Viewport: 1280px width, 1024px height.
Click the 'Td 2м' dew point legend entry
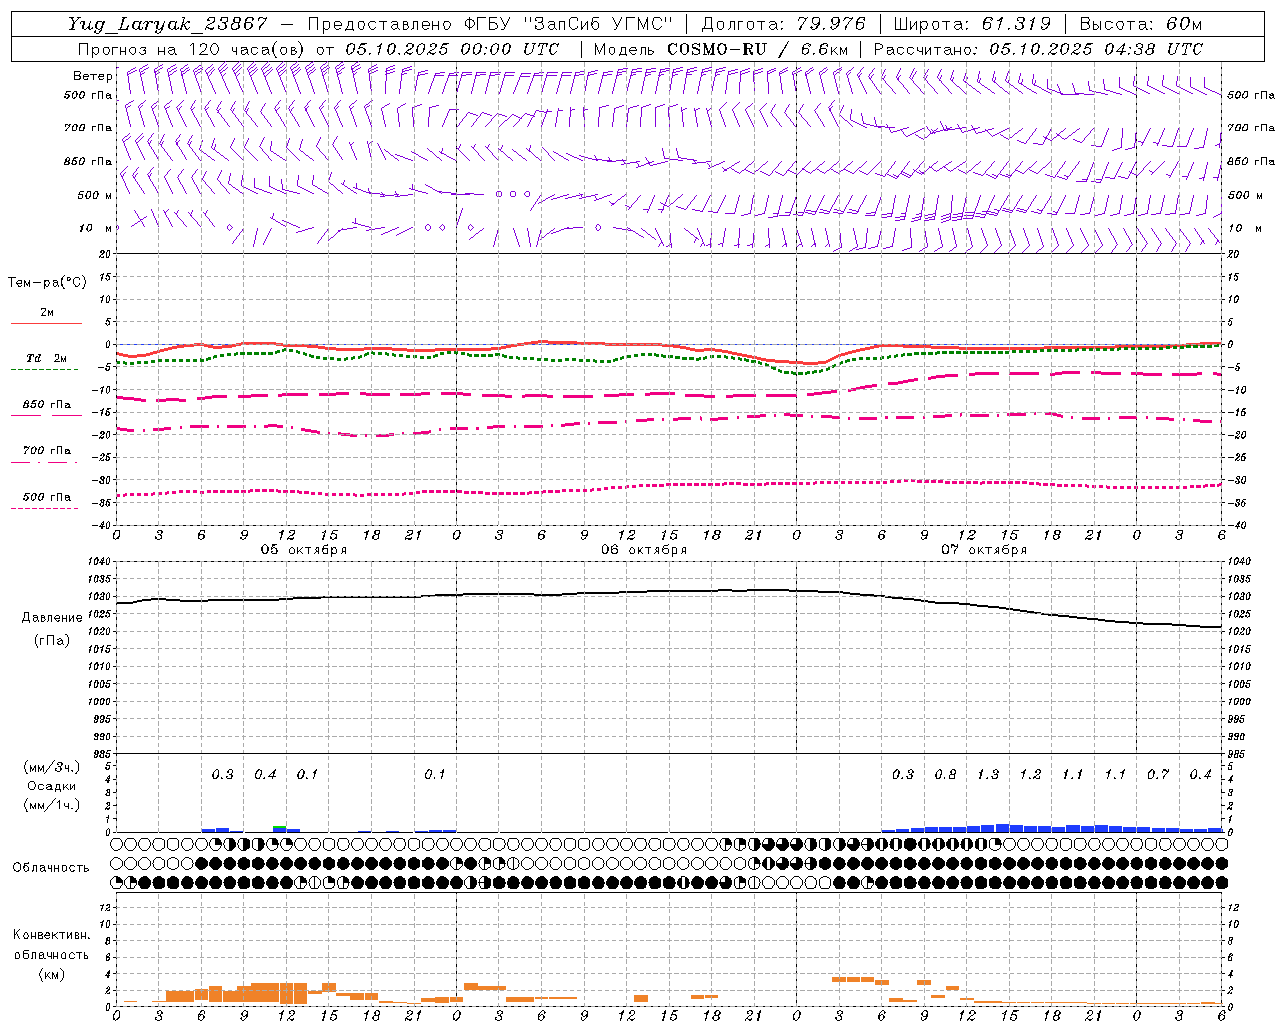(47, 358)
